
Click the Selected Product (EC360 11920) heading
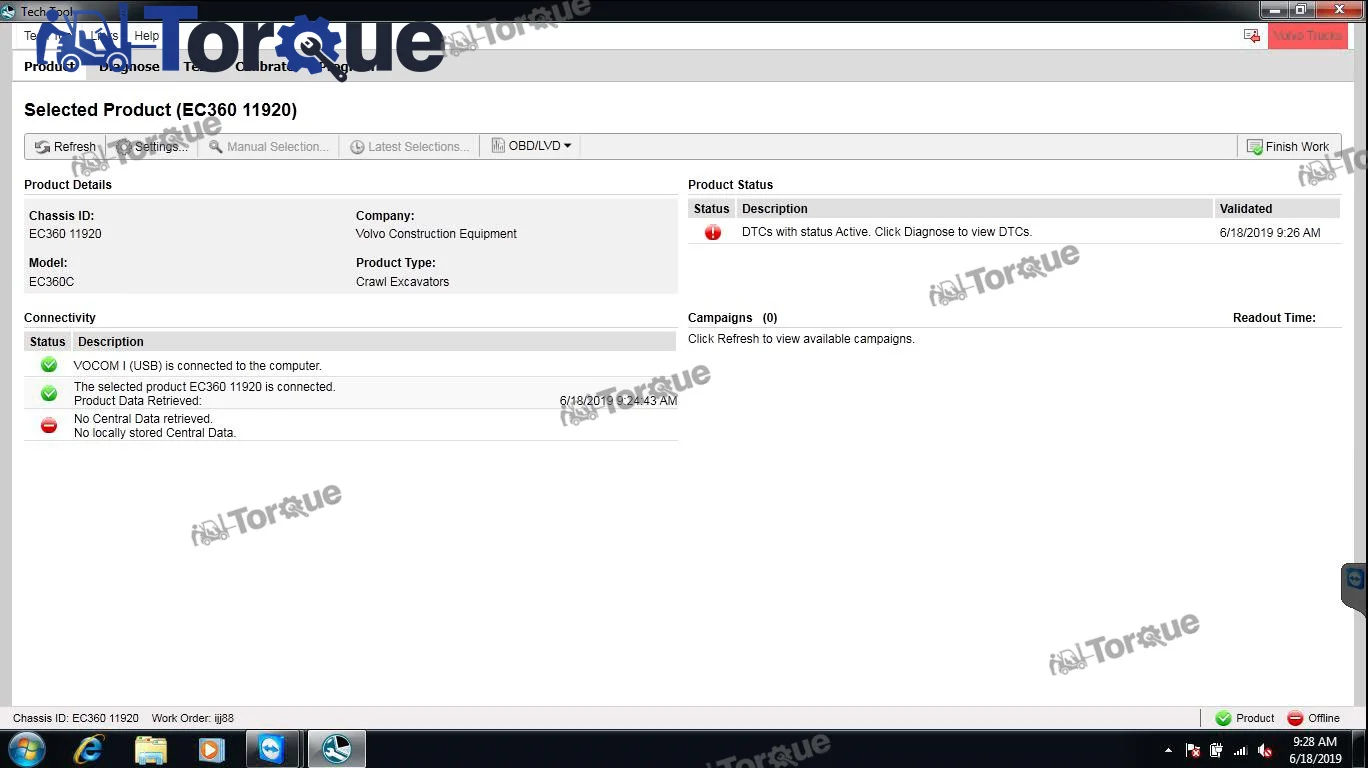[160, 110]
